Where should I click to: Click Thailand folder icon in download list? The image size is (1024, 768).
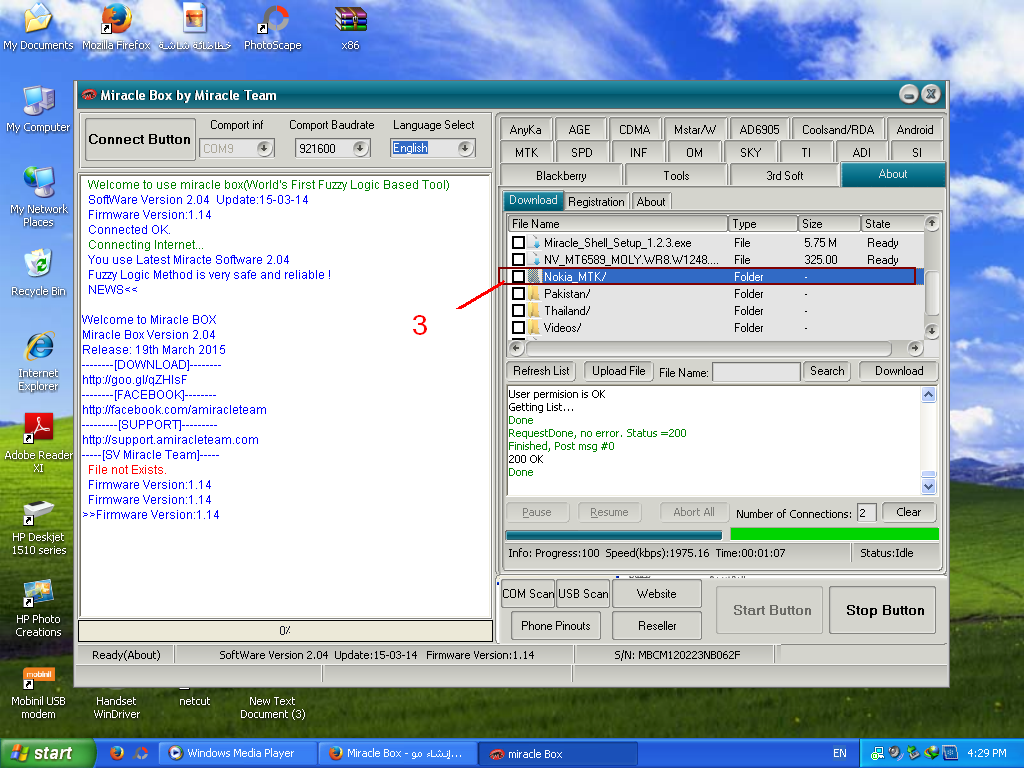[x=534, y=310]
